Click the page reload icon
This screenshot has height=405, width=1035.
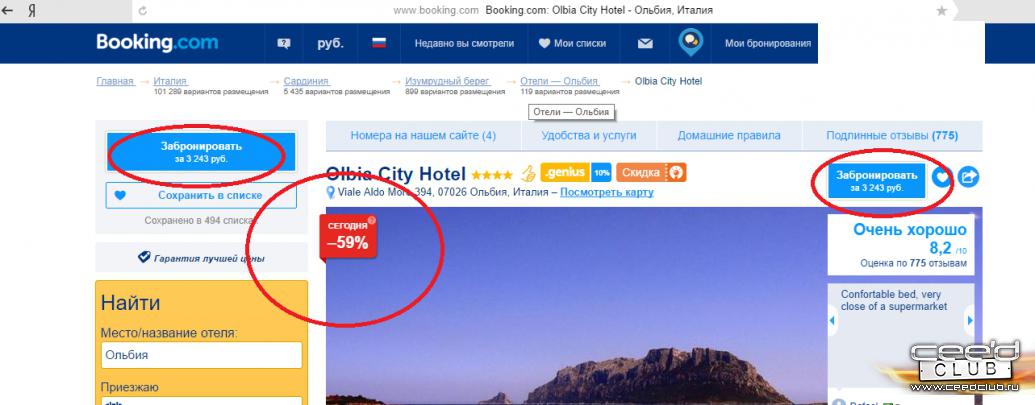coord(143,11)
